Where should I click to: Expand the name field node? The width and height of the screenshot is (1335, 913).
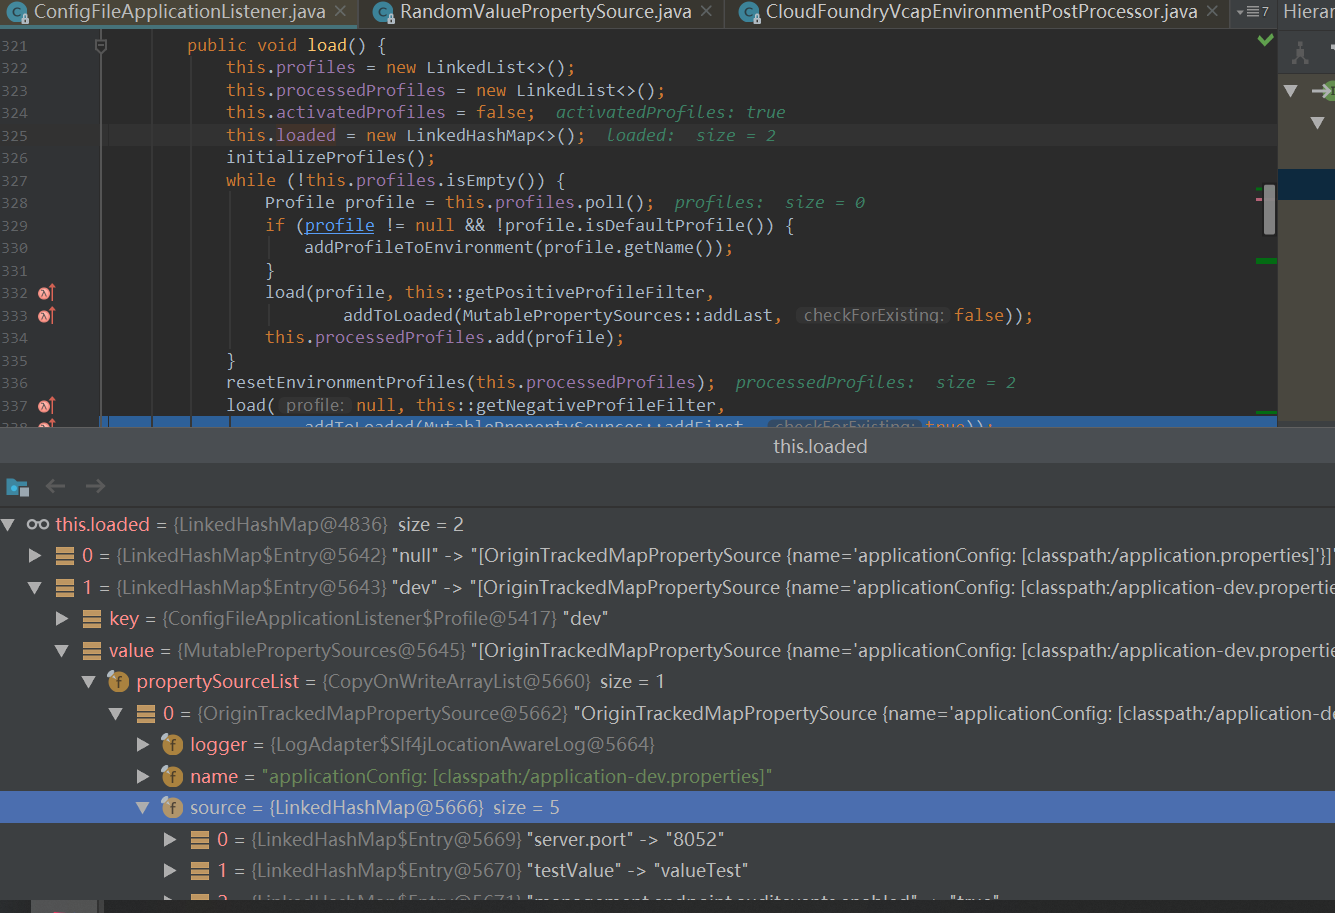[143, 777]
